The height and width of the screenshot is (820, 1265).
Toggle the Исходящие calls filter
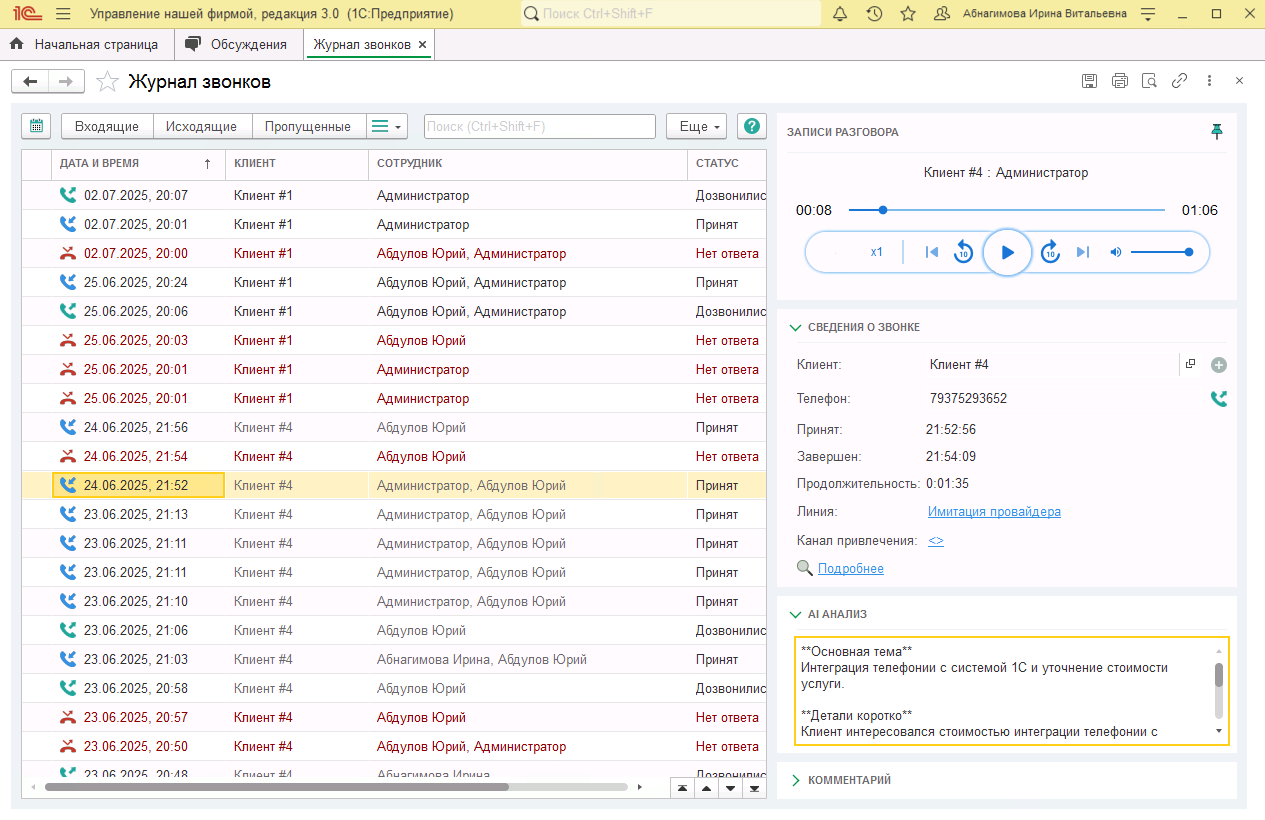[201, 126]
